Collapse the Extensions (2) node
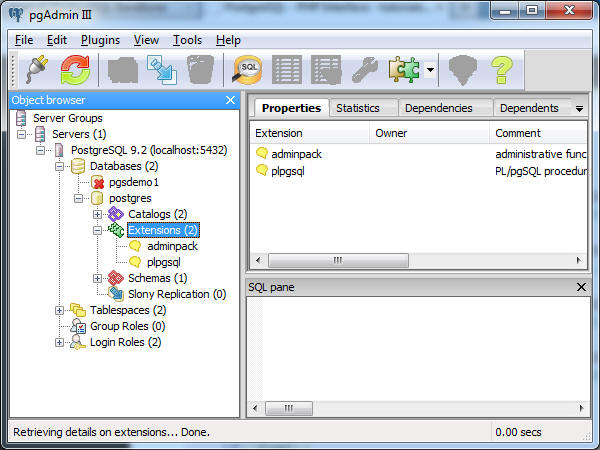The height and width of the screenshot is (450, 600). point(97,230)
